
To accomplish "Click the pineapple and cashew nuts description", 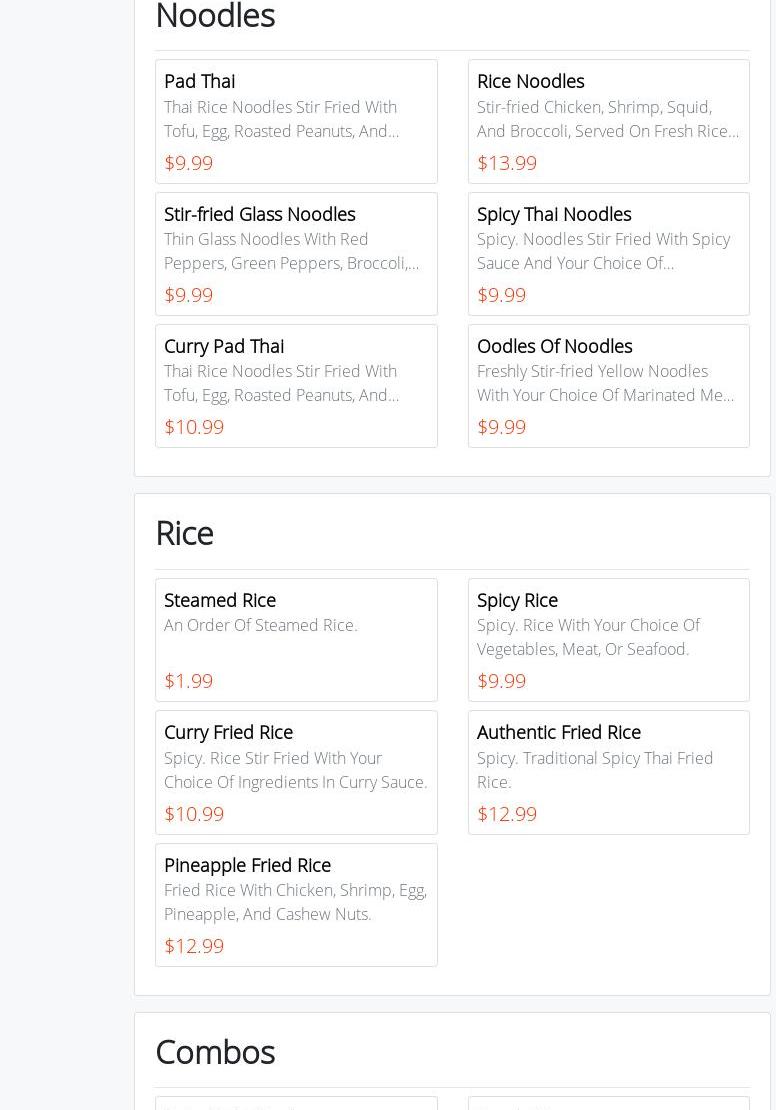I will [295, 902].
